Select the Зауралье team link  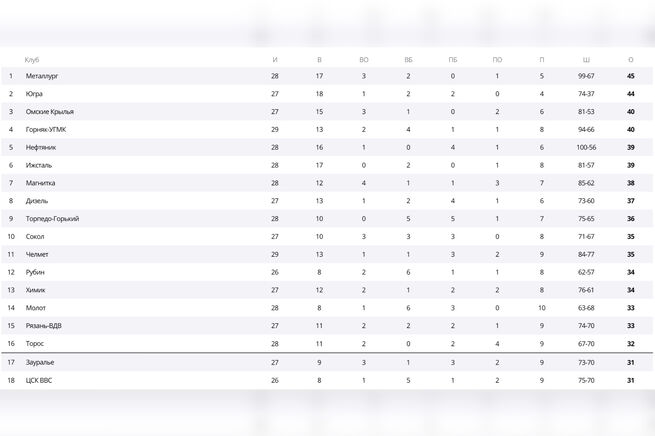(41, 363)
